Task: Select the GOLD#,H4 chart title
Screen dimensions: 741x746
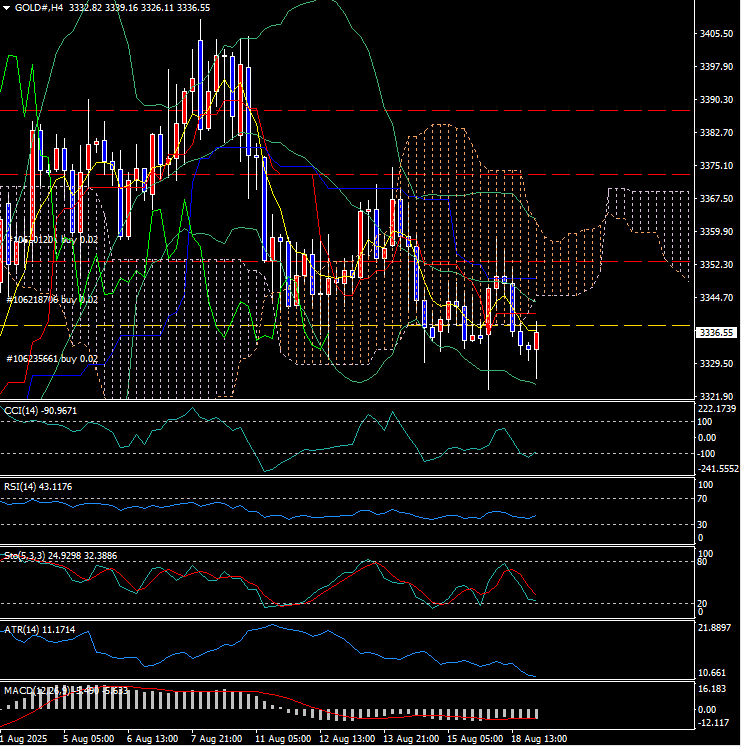Action: coord(39,8)
